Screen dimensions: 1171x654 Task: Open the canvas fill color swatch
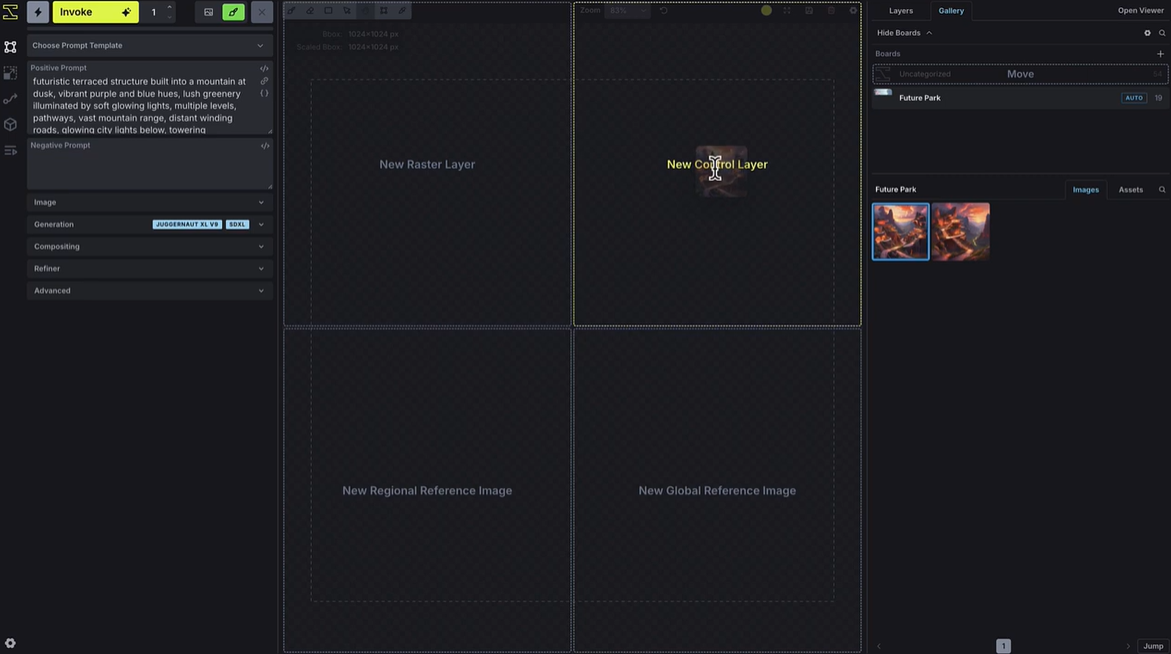click(766, 10)
